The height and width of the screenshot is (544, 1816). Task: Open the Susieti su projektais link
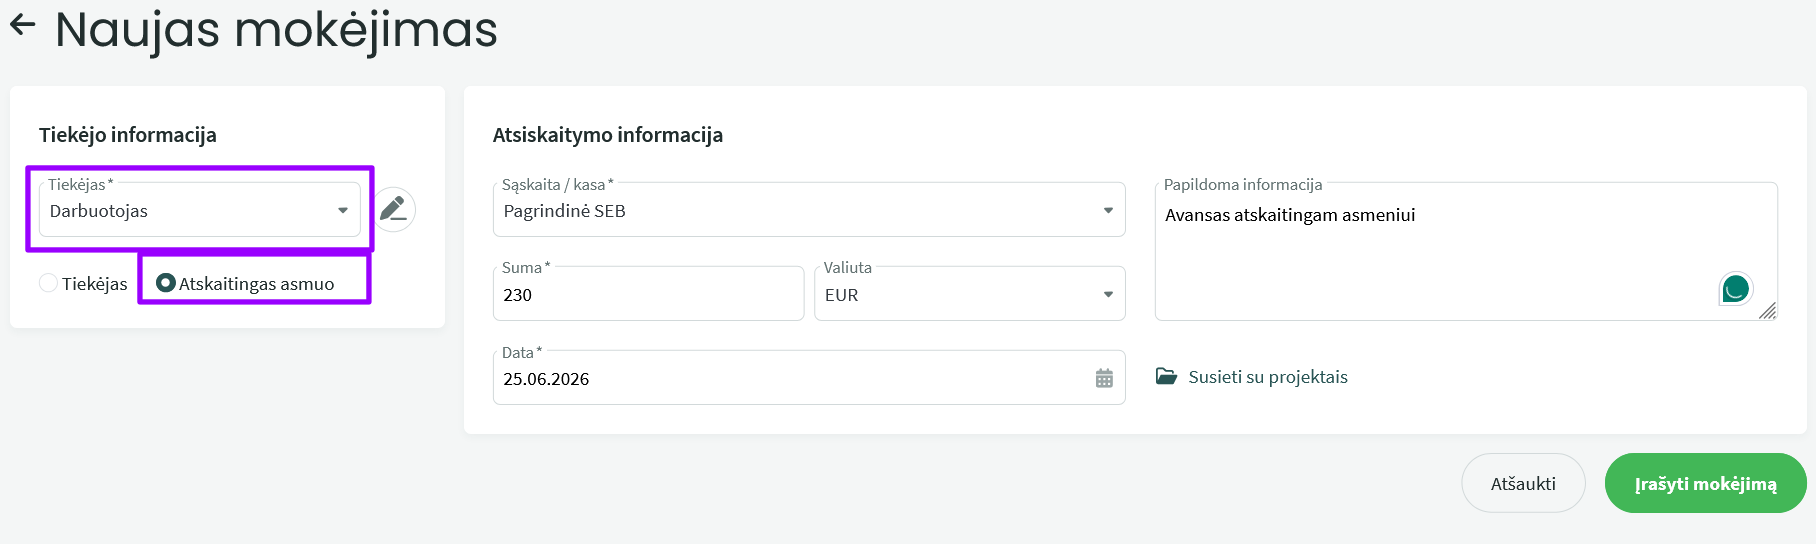[1268, 377]
